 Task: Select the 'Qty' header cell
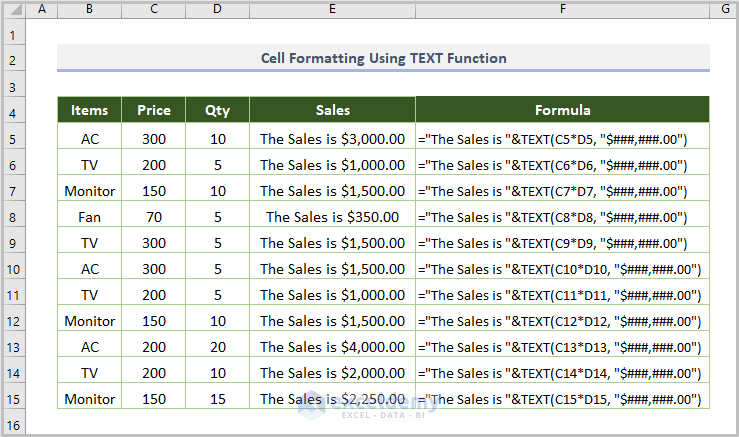tap(217, 110)
